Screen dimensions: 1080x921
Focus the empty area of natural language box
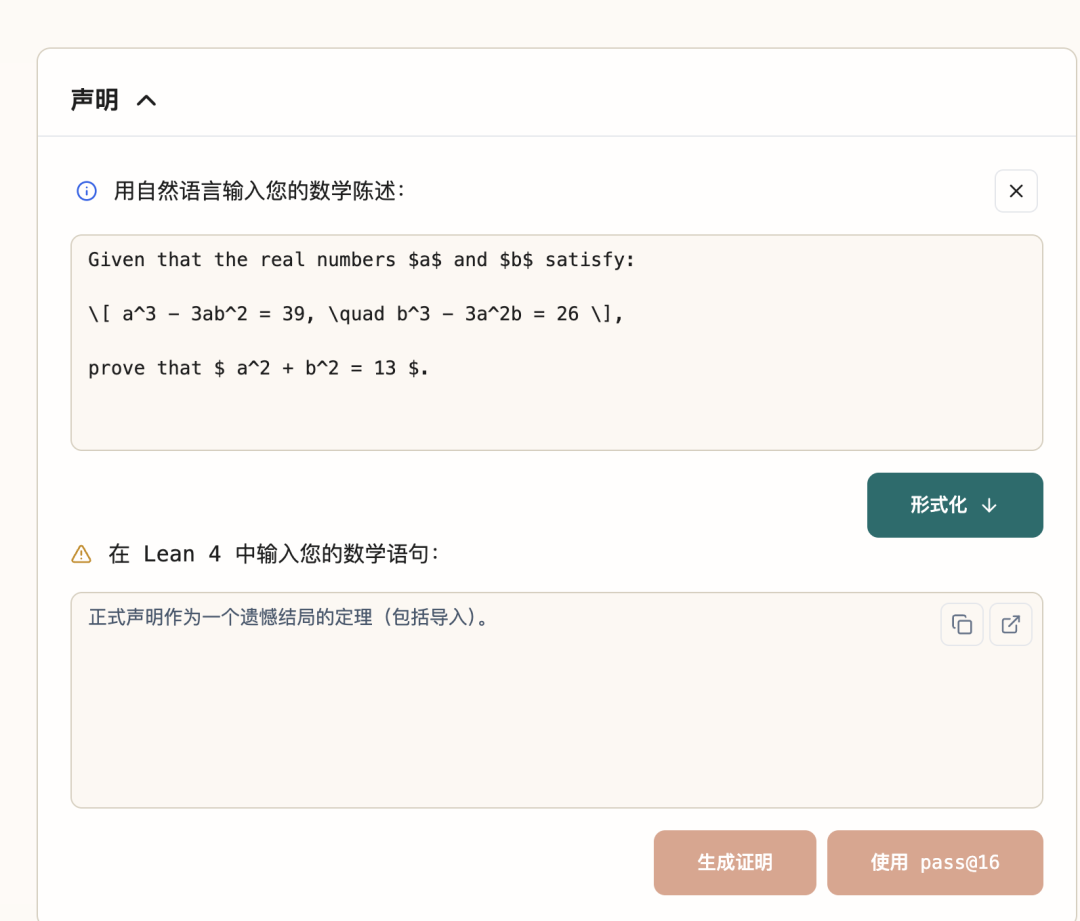tap(557, 413)
